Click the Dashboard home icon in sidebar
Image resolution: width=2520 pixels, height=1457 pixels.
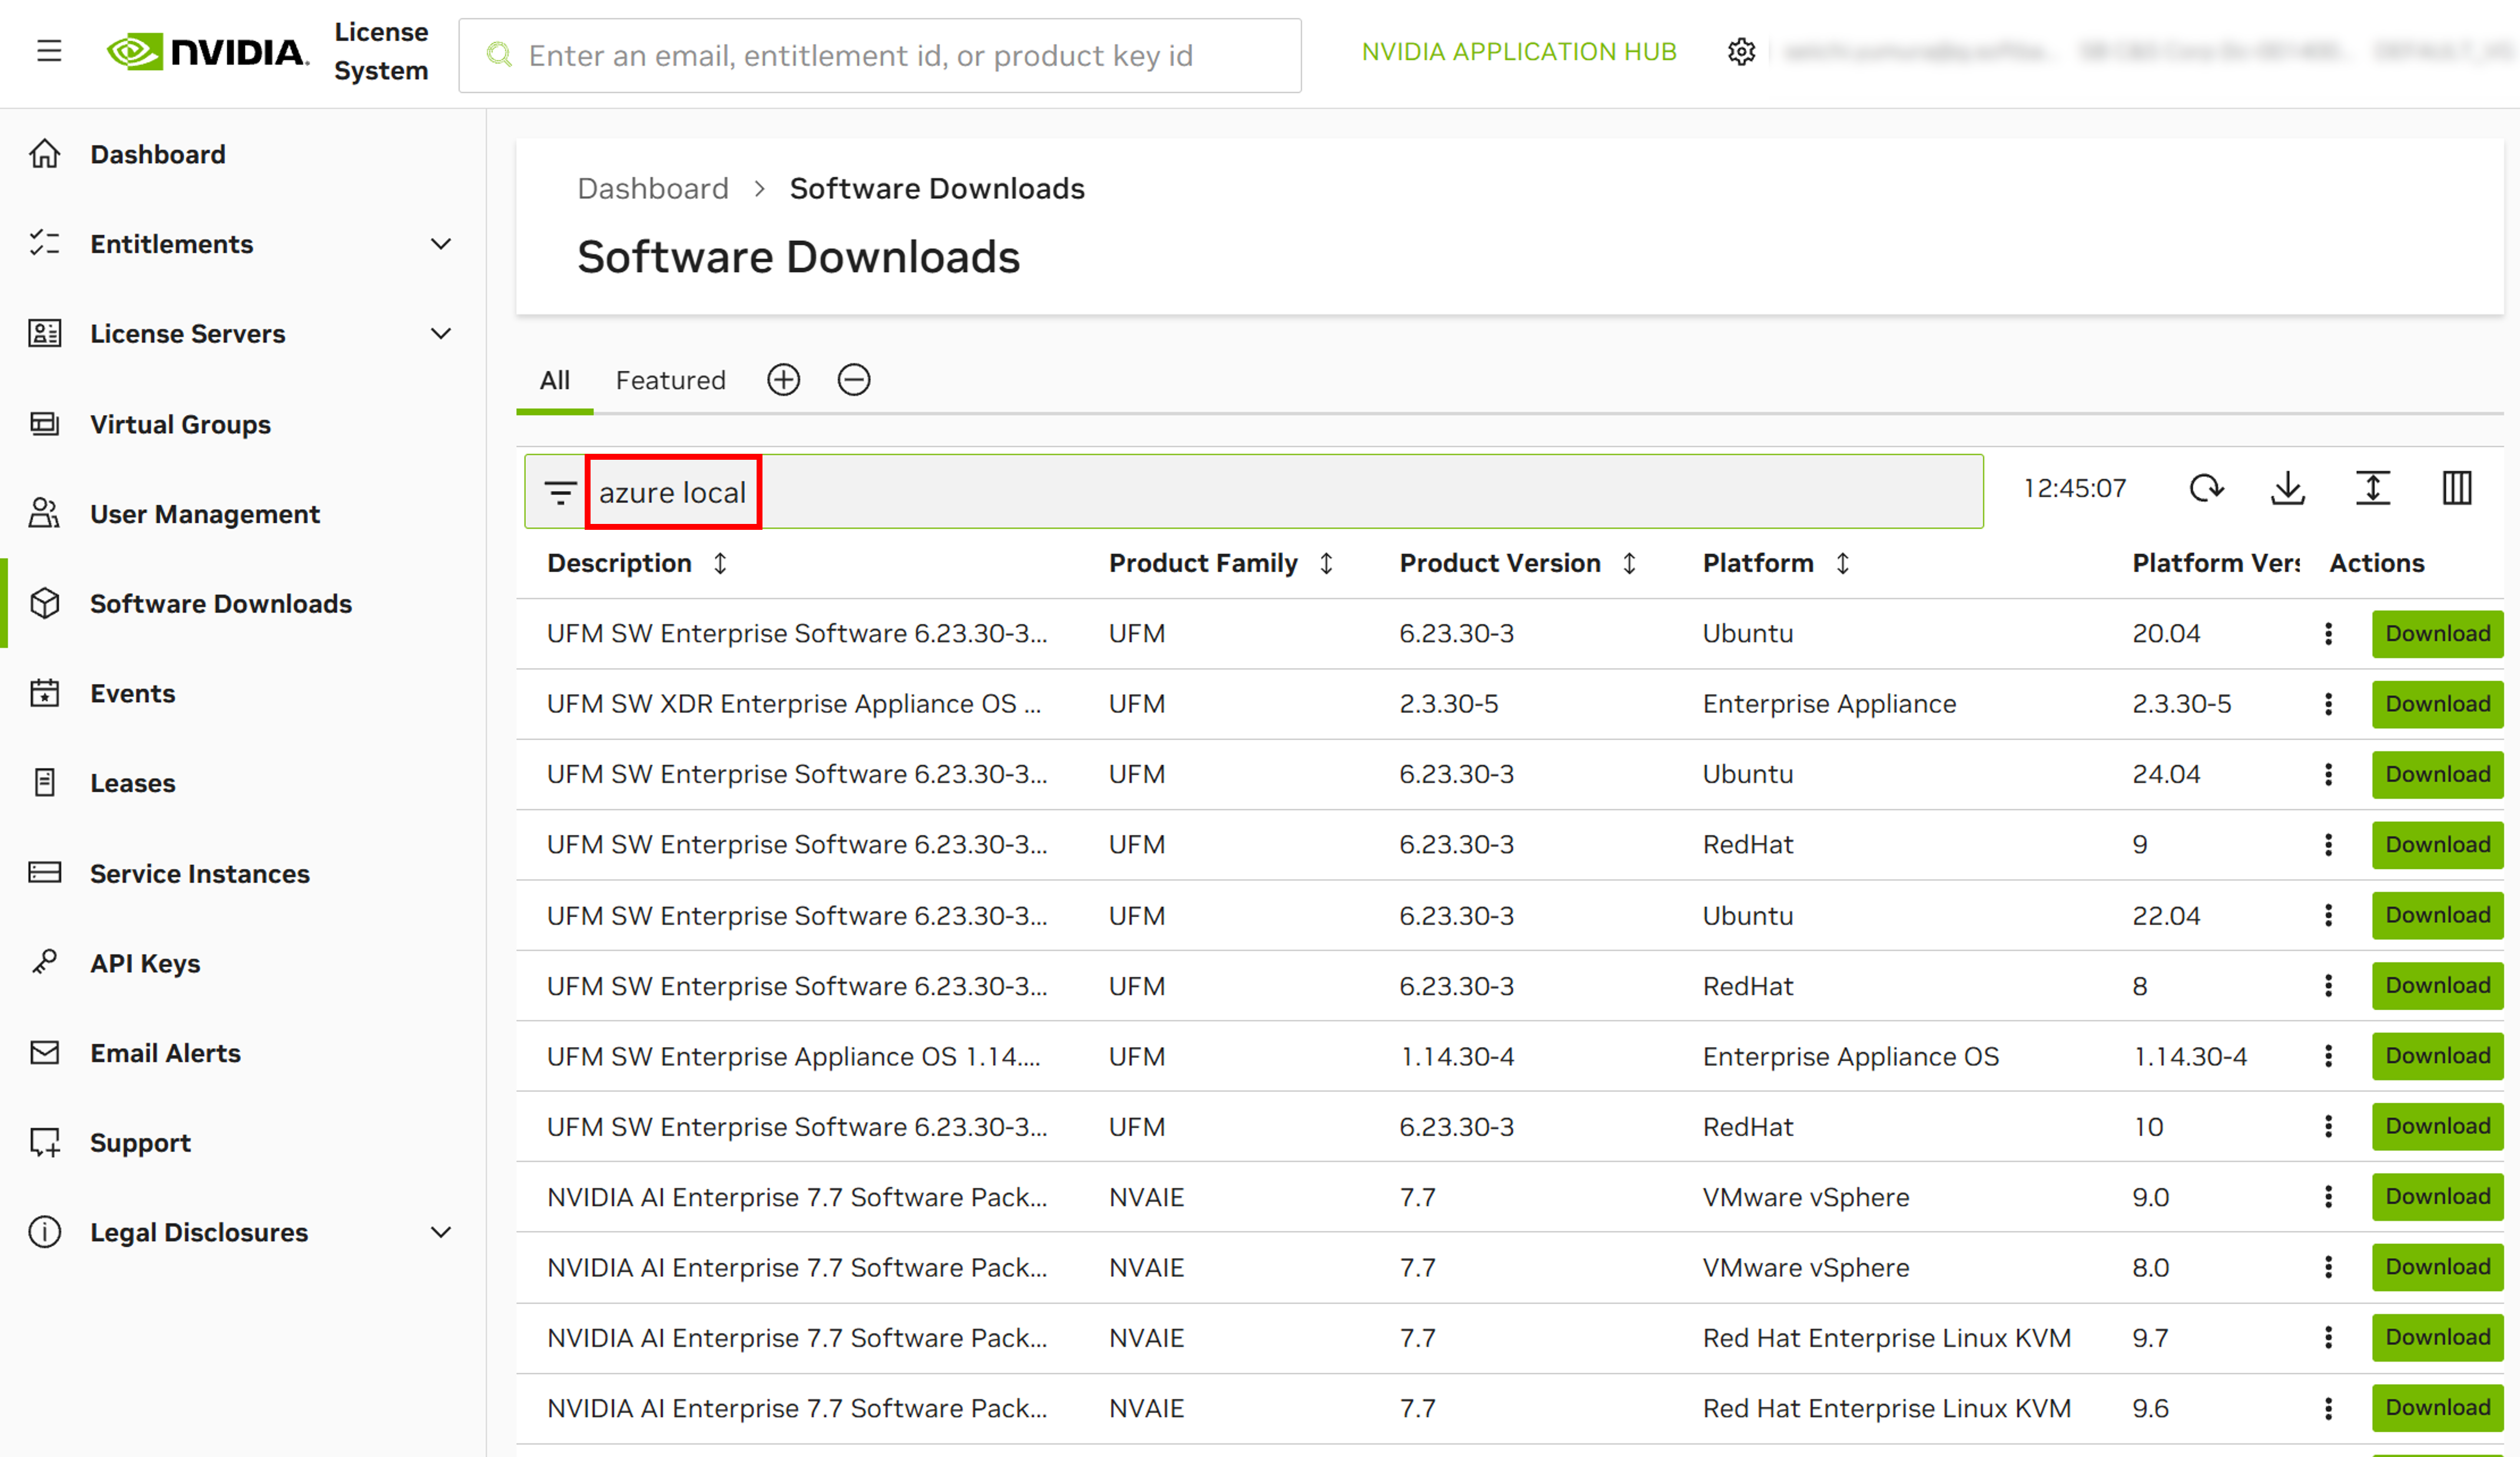[x=45, y=154]
